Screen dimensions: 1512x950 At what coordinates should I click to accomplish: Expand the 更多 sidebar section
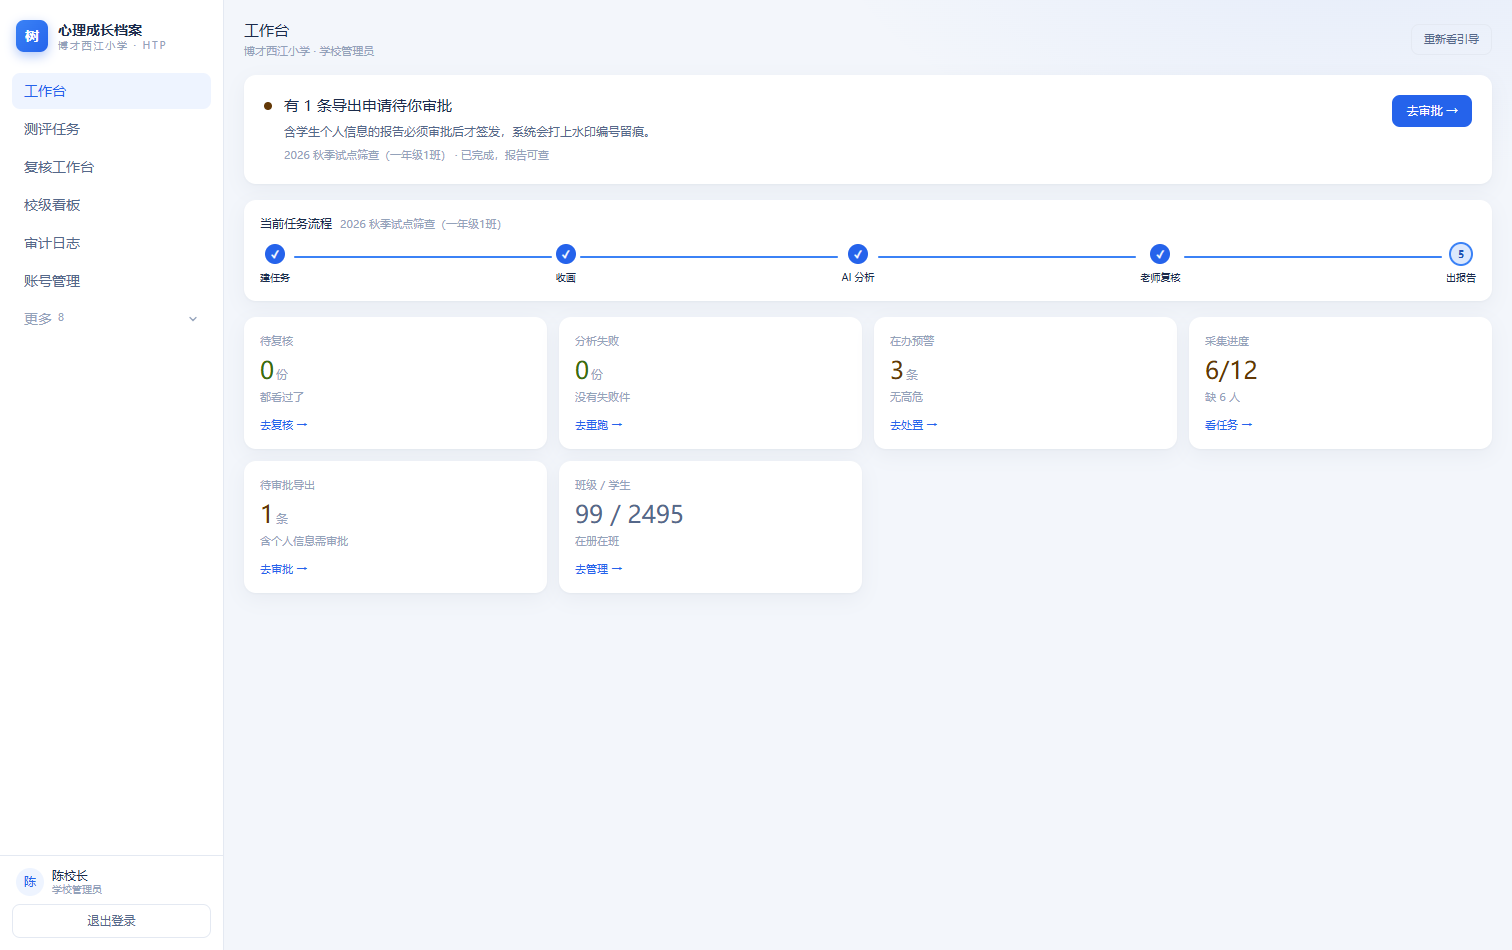111,319
